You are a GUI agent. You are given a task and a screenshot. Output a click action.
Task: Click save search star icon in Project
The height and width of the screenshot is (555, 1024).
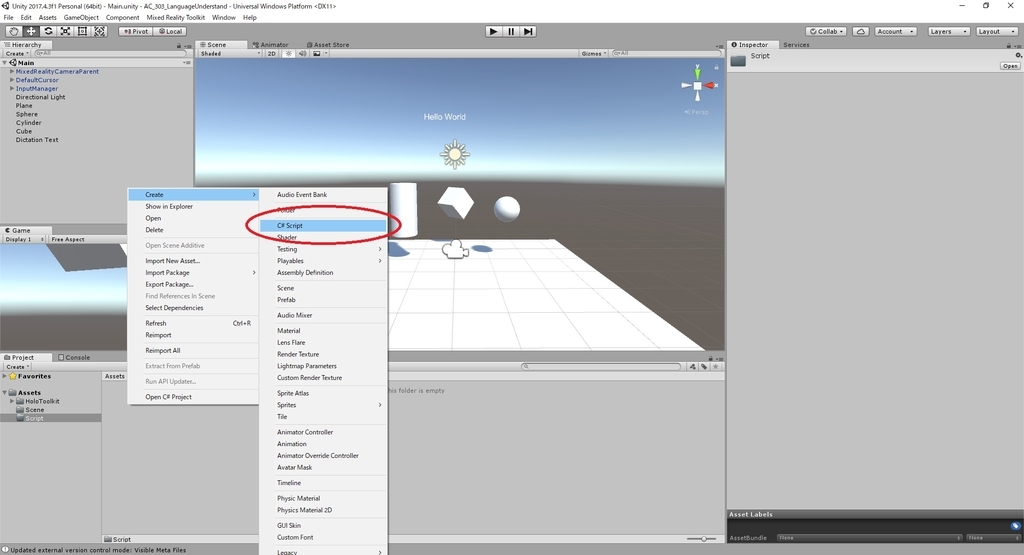tap(716, 367)
